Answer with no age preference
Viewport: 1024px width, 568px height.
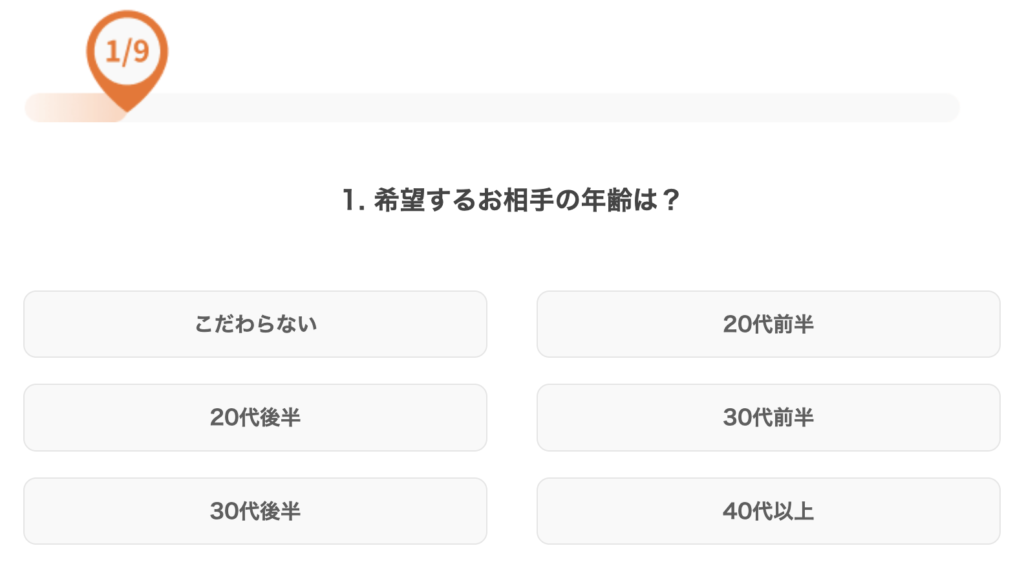pos(255,324)
